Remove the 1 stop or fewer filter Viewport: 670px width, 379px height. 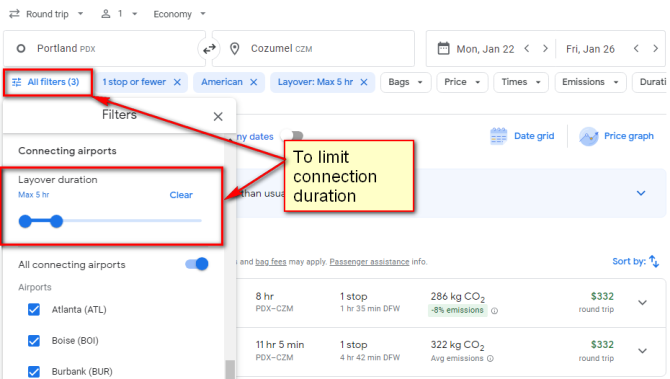pos(177,82)
